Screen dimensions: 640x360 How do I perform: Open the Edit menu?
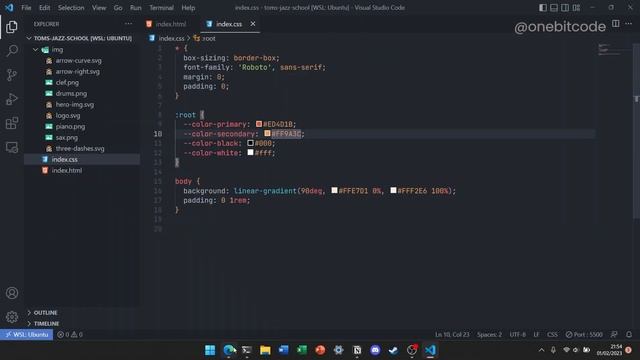(44, 8)
